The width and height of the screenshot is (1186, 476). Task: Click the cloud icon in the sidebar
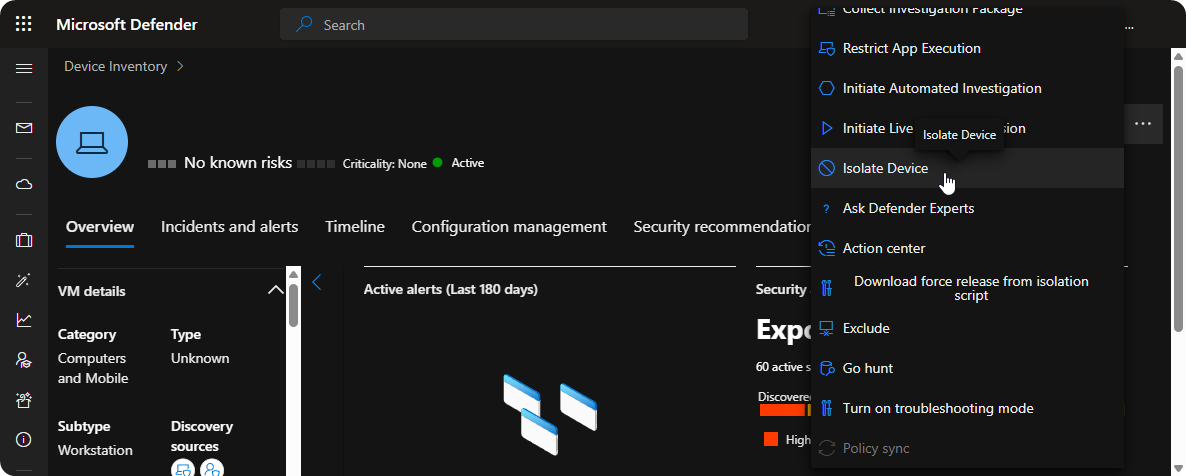24,184
